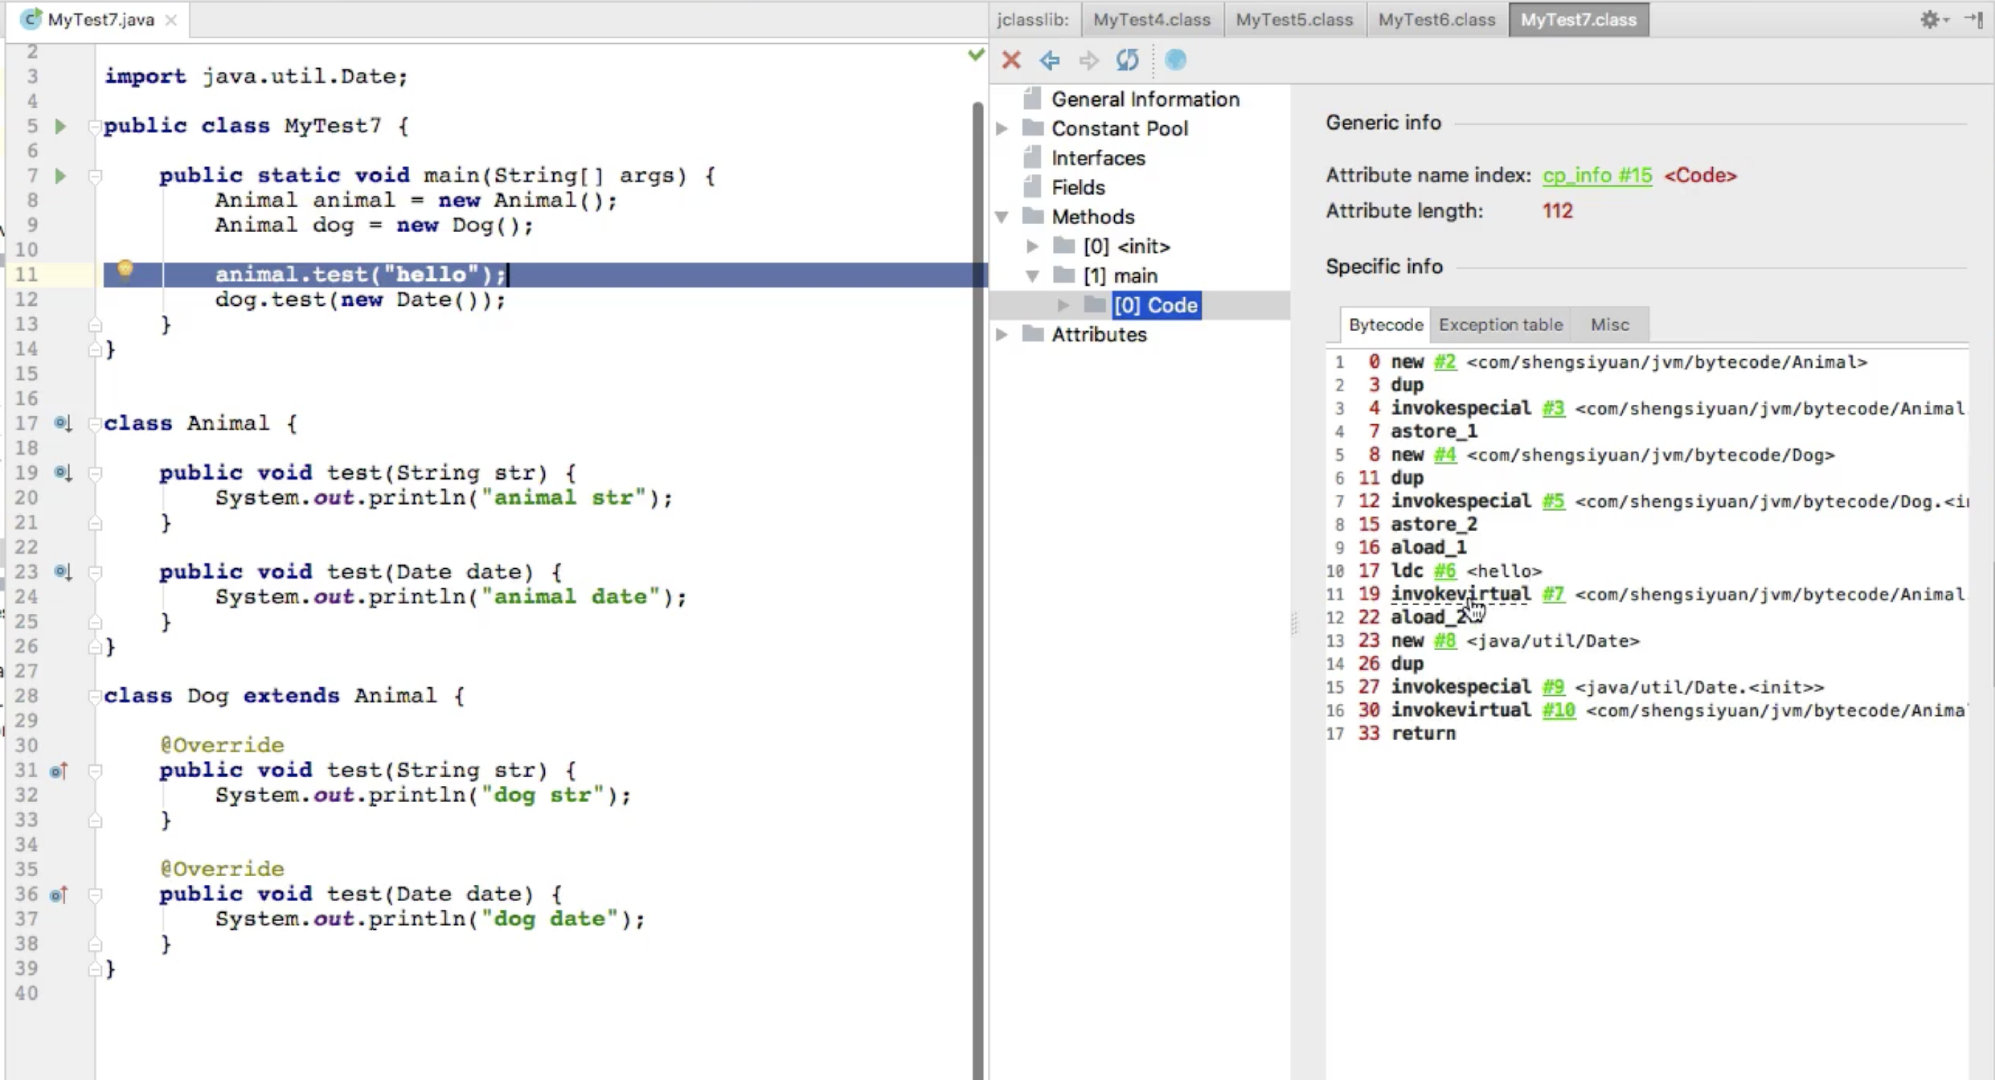Show overriders of Animal test(Date) marker
This screenshot has width=1995, height=1080.
pos(62,572)
